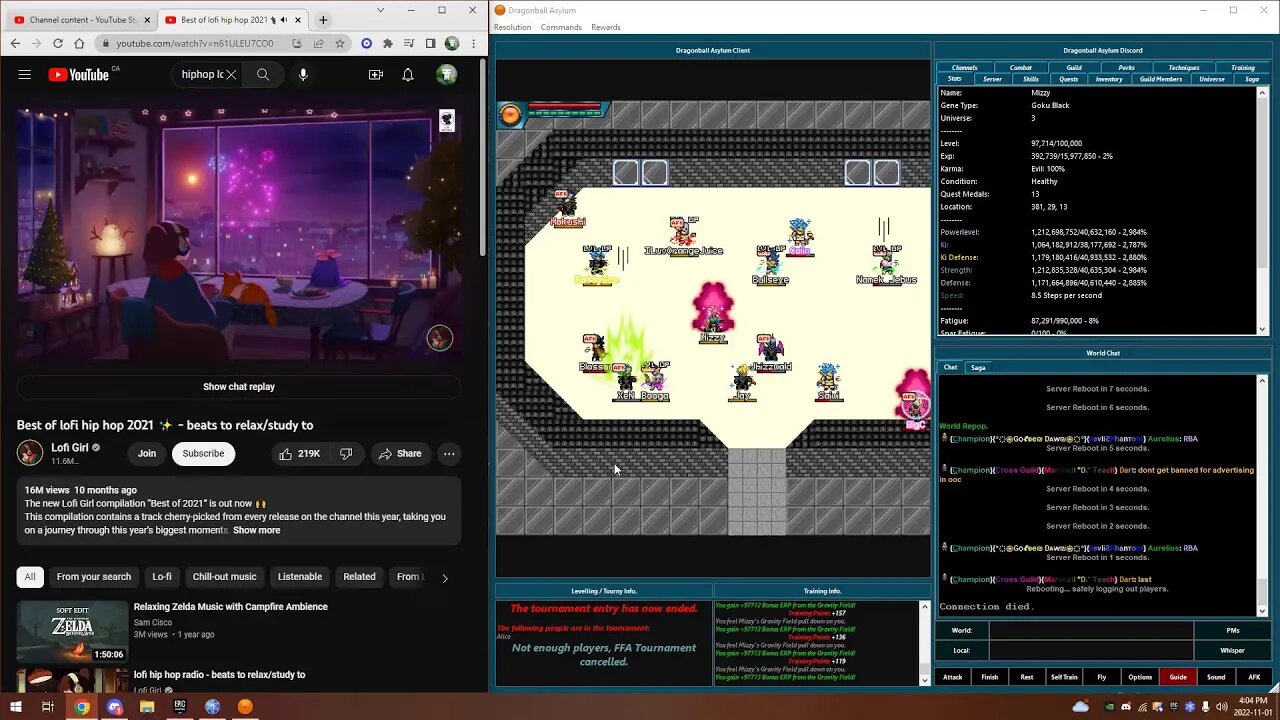Viewport: 1280px width, 720px height.
Task: Toggle the game Sound button
Action: (1216, 677)
